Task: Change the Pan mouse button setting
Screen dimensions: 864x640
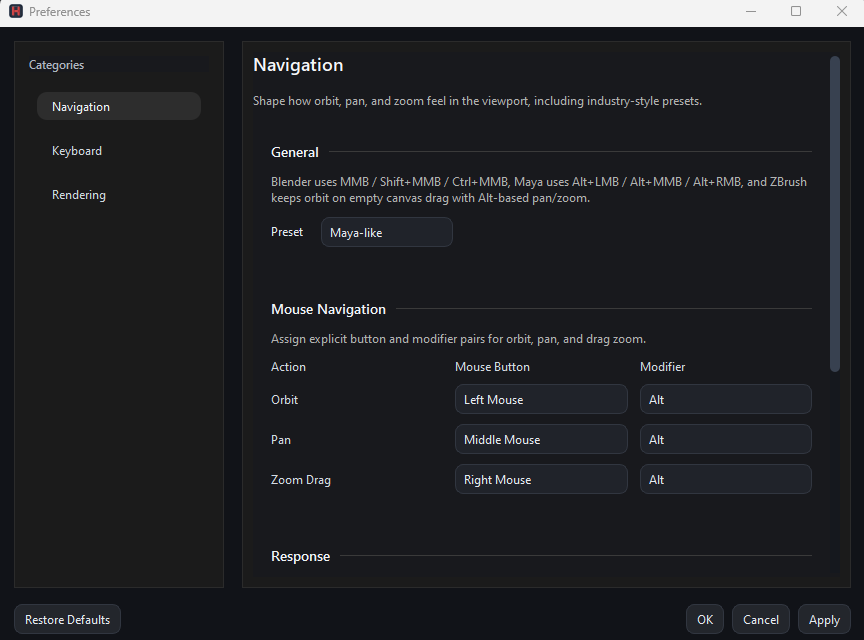Action: tap(541, 439)
